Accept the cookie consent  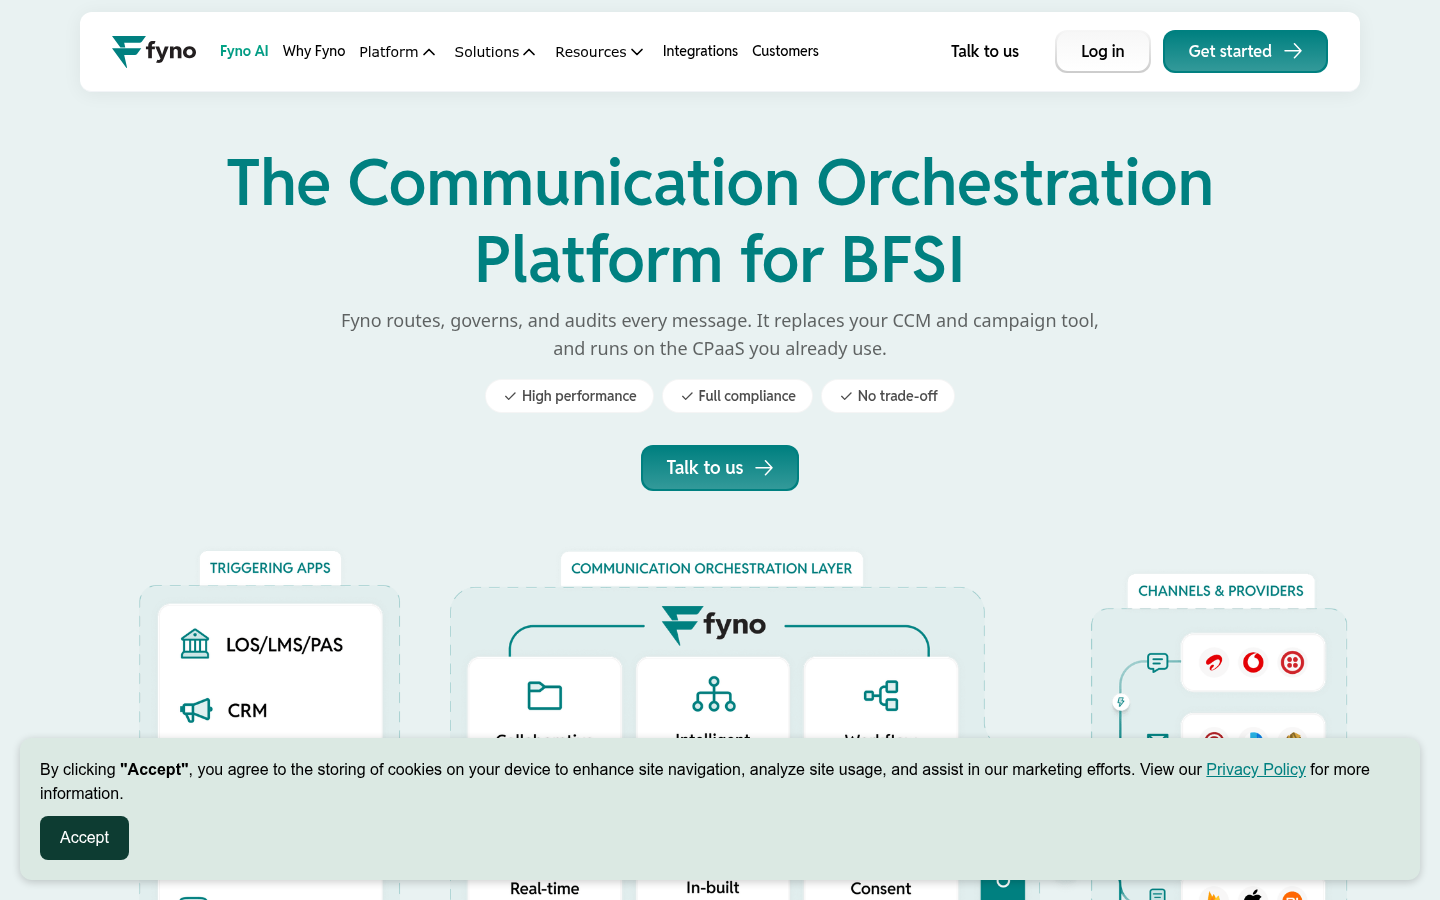[84, 838]
